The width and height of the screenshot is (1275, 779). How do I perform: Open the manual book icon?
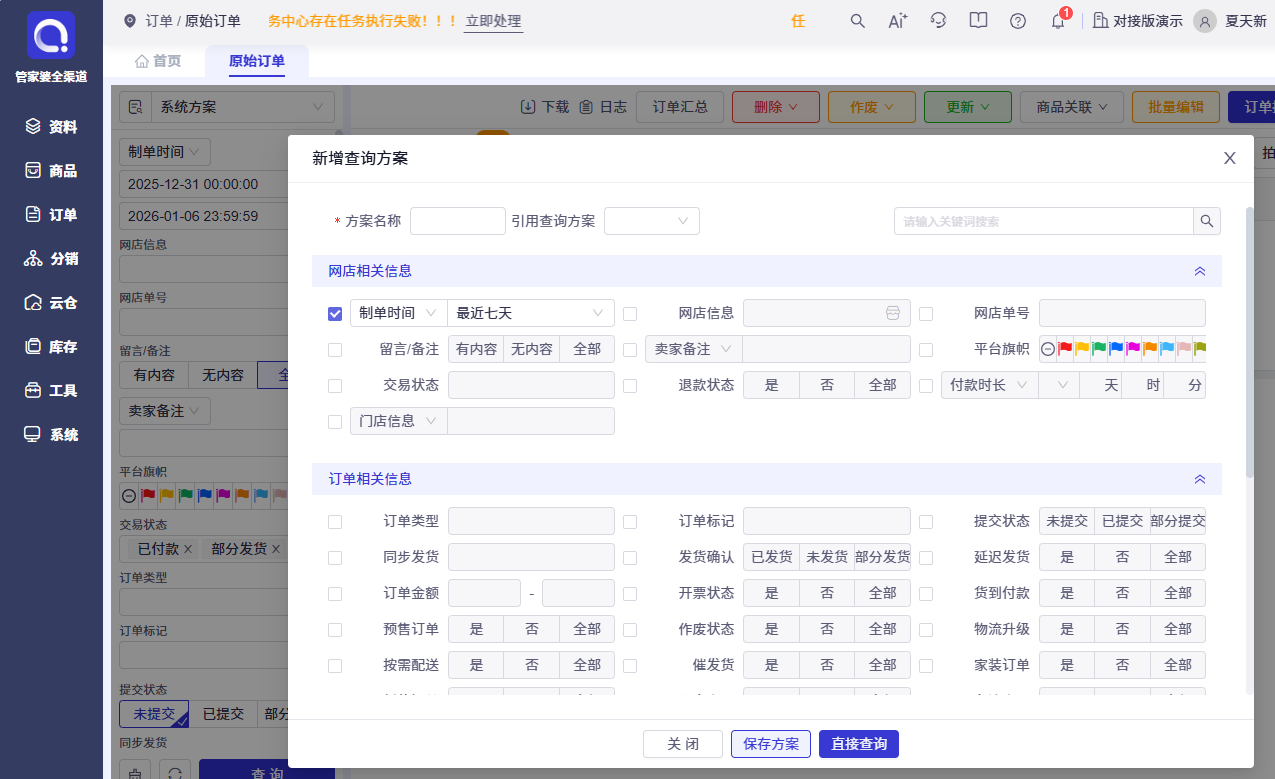coord(978,21)
